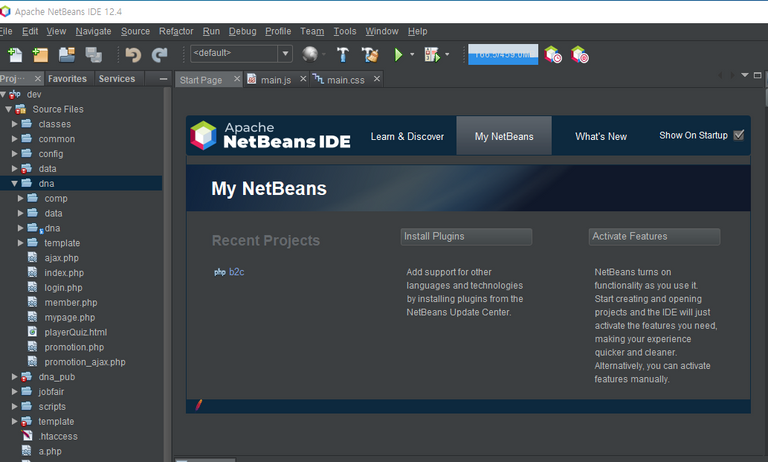Viewport: 768px width, 462px height.
Task: Select the ajax.php file
Action: tap(62, 258)
